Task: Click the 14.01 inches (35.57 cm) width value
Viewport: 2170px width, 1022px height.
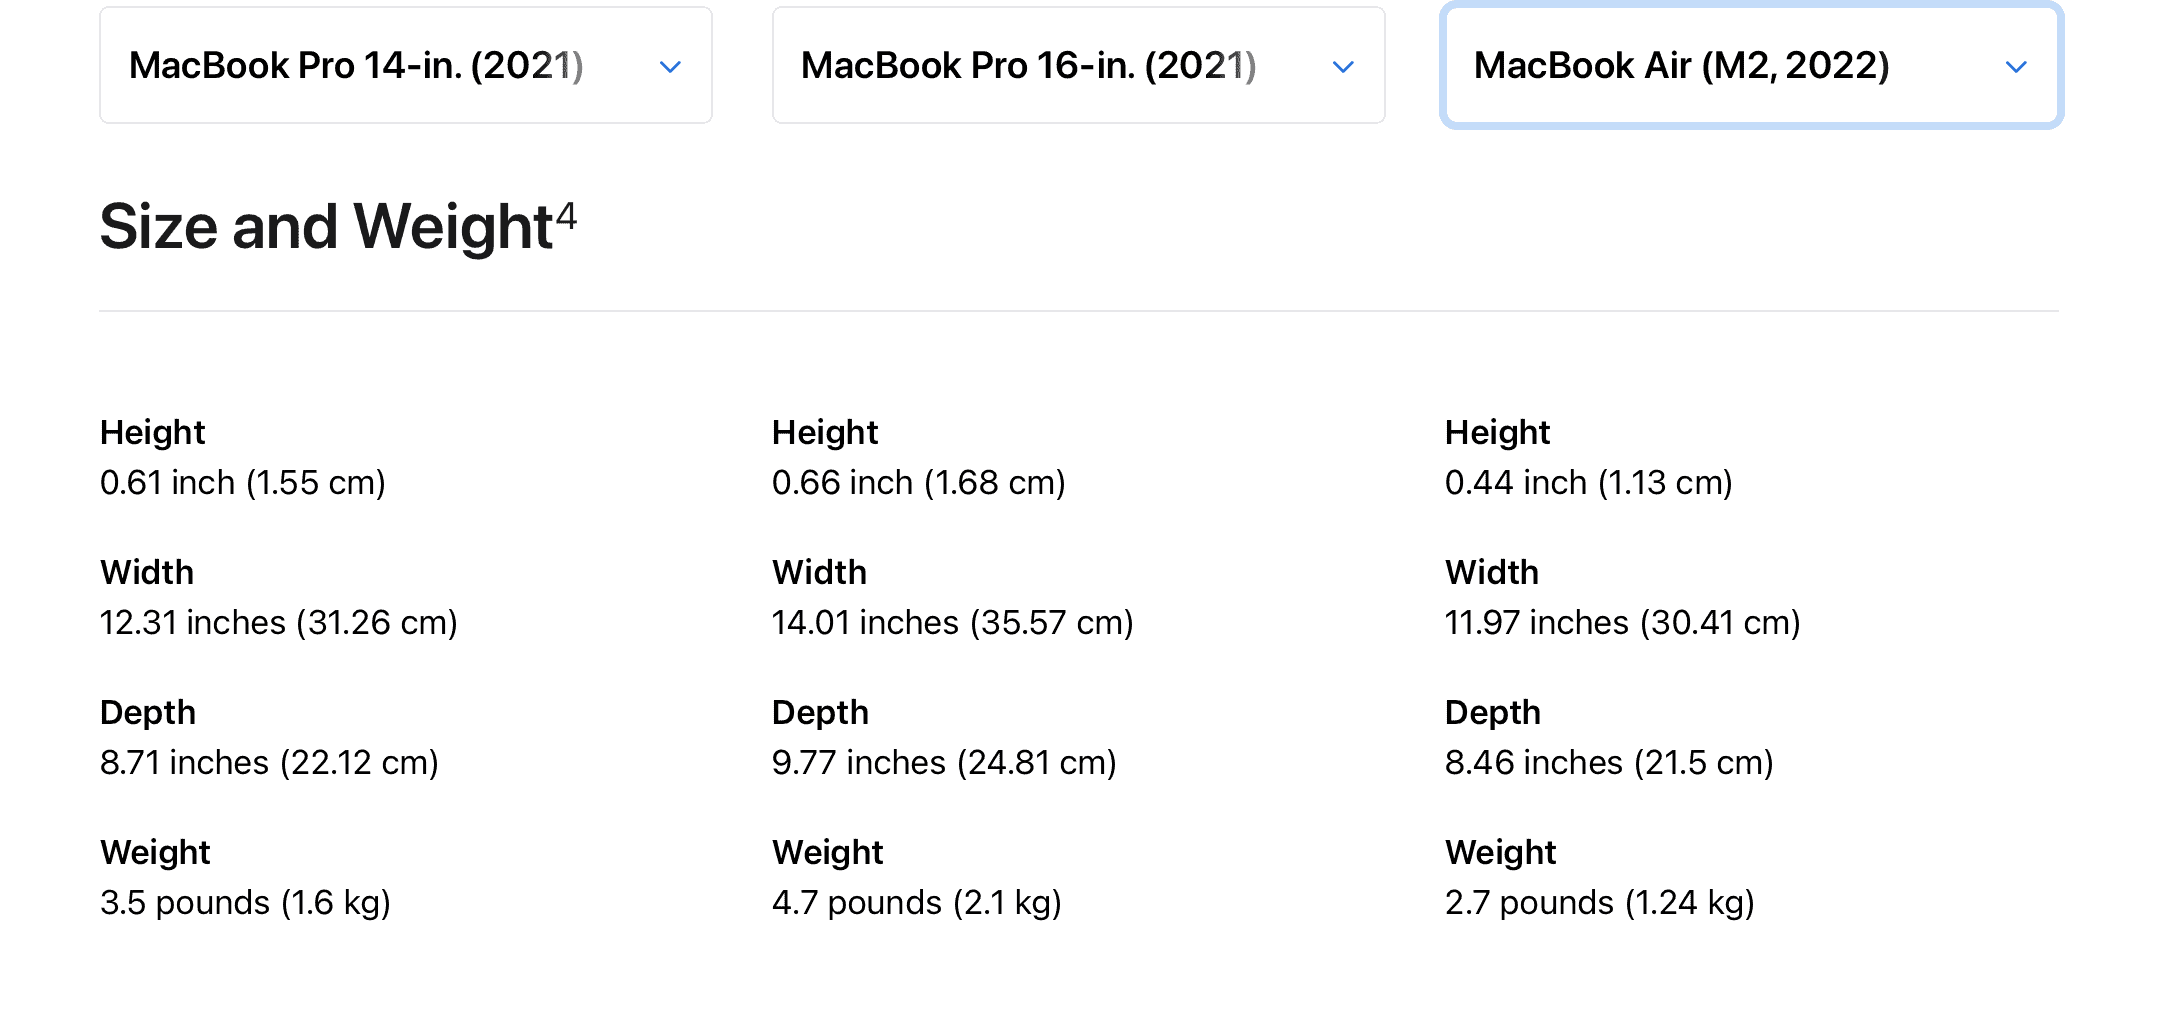Action: click(952, 623)
